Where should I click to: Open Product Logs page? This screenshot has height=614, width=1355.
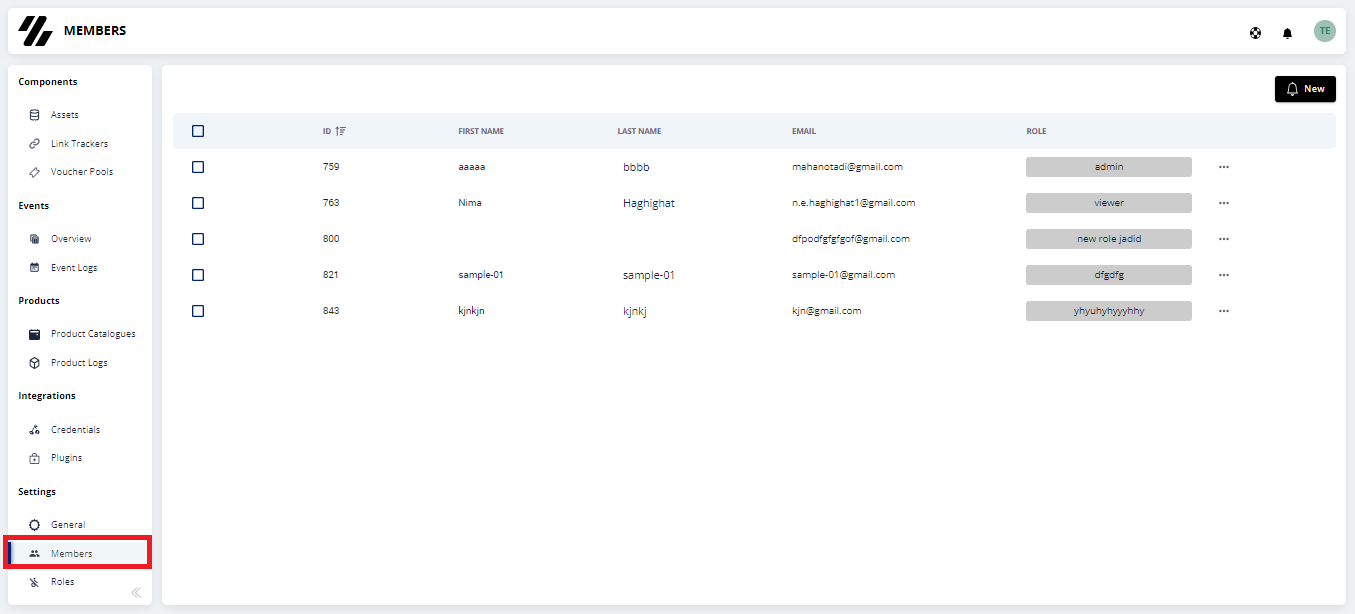click(80, 363)
